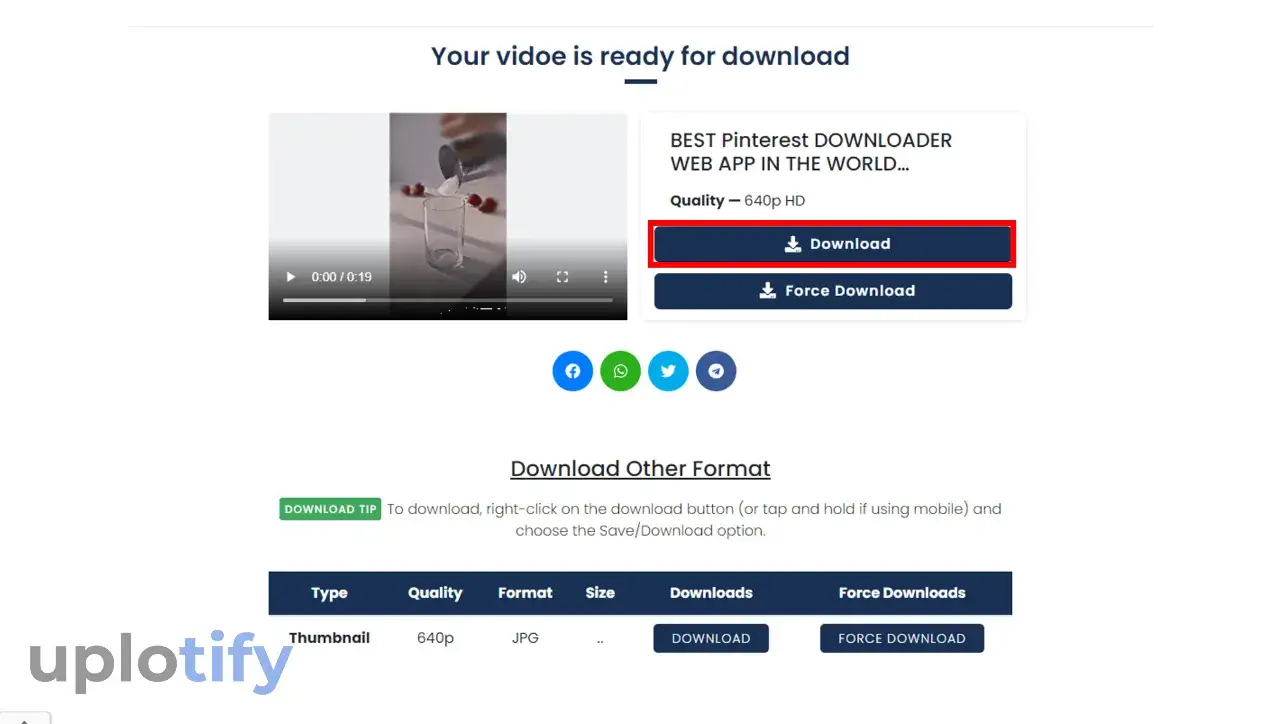Share to Facebook via the round icon
Screen dimensions: 1280x724
tap(573, 371)
